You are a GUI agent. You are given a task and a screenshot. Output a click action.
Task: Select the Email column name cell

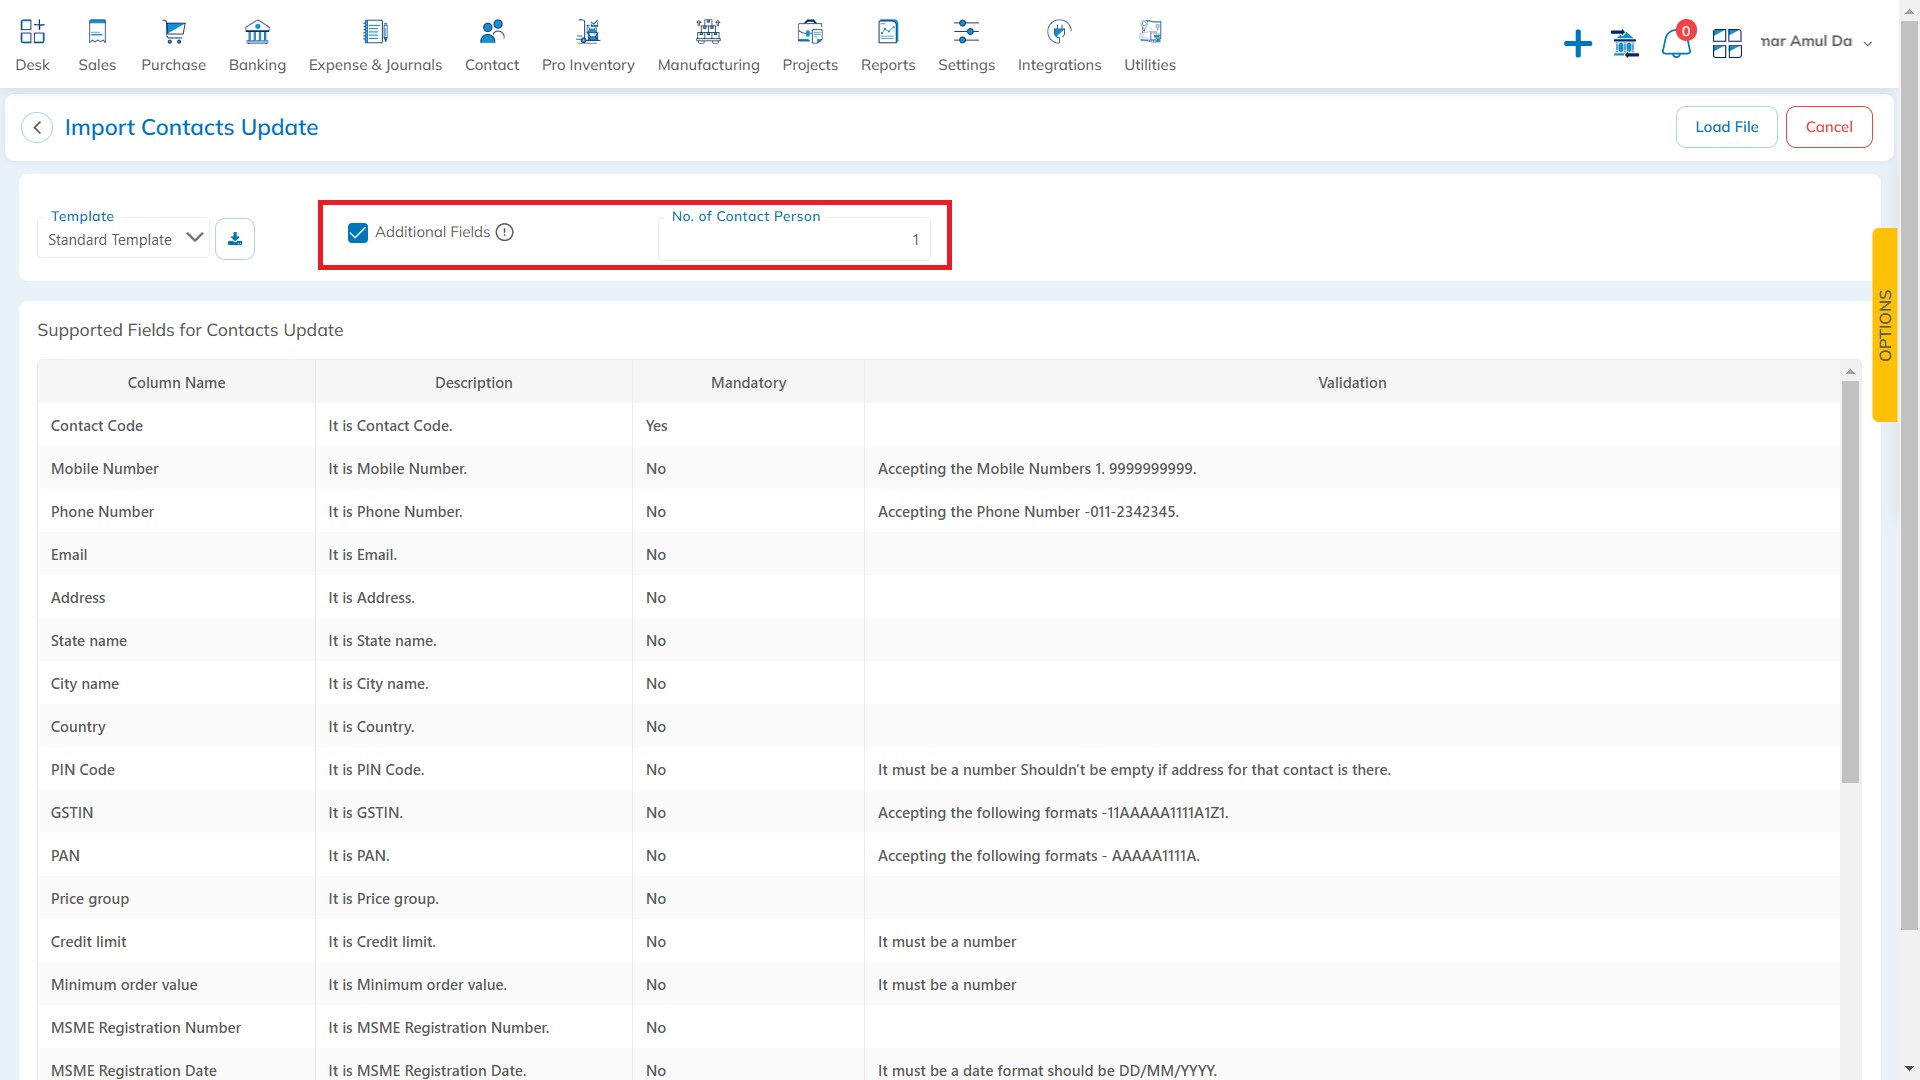(x=176, y=555)
